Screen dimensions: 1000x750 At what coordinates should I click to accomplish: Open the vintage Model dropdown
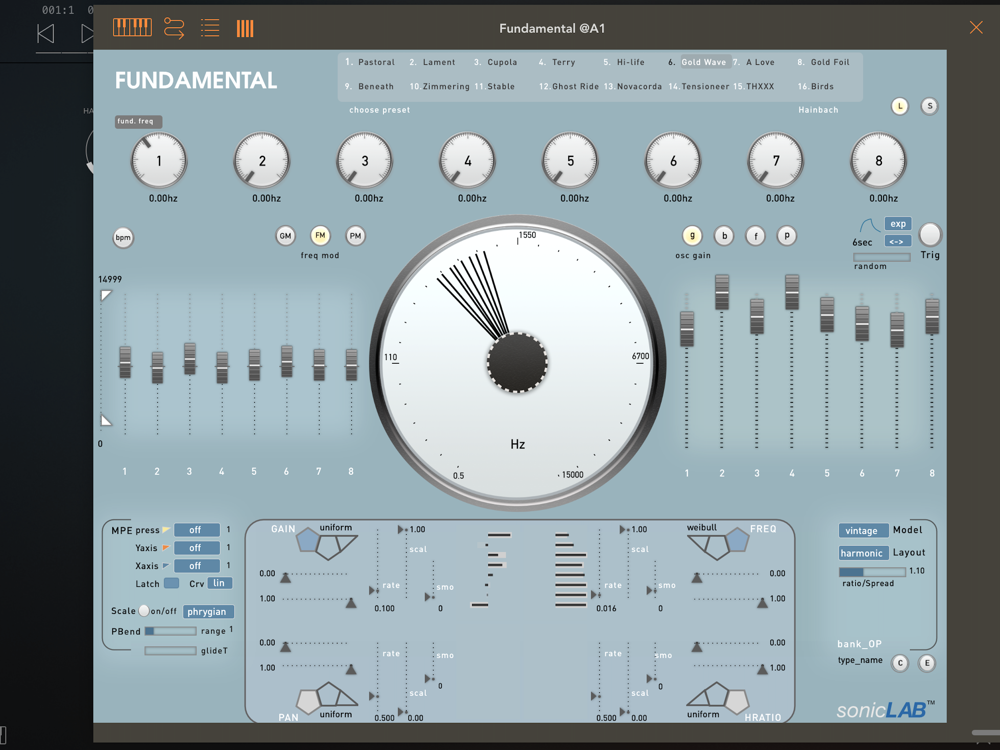coord(863,531)
